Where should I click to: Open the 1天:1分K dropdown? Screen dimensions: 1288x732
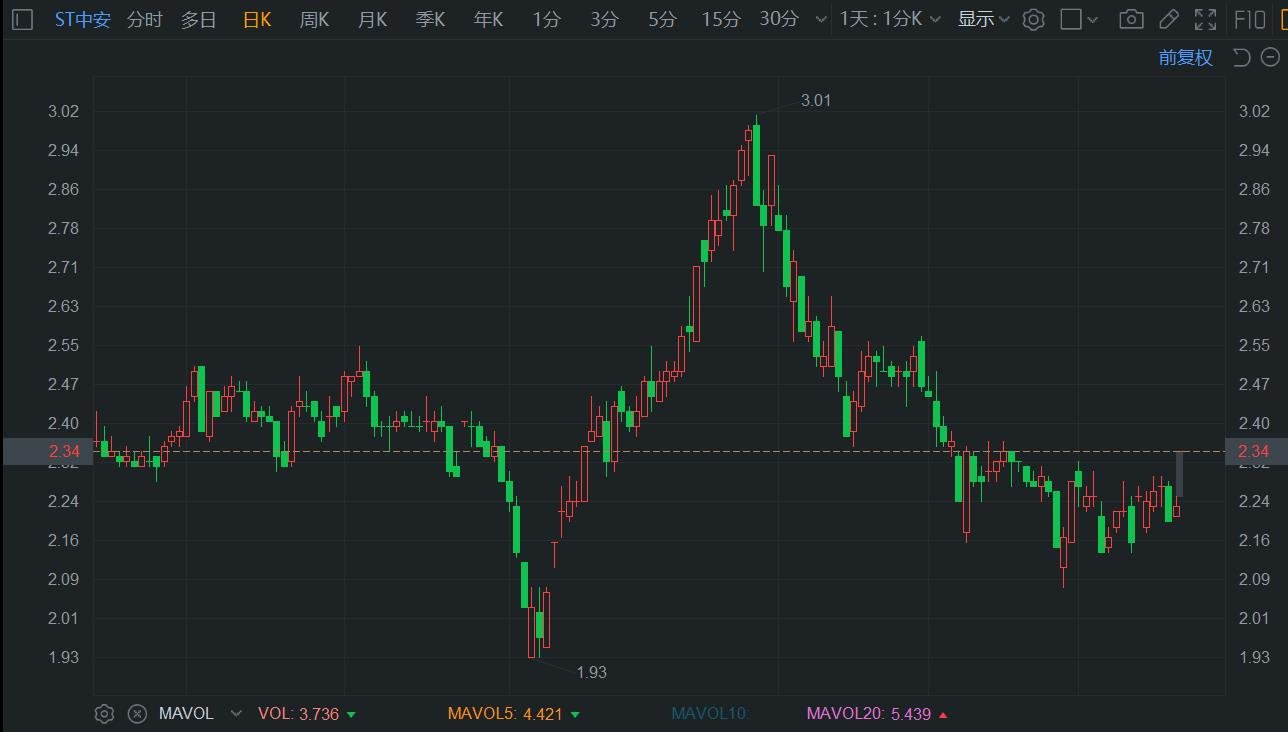pos(890,19)
